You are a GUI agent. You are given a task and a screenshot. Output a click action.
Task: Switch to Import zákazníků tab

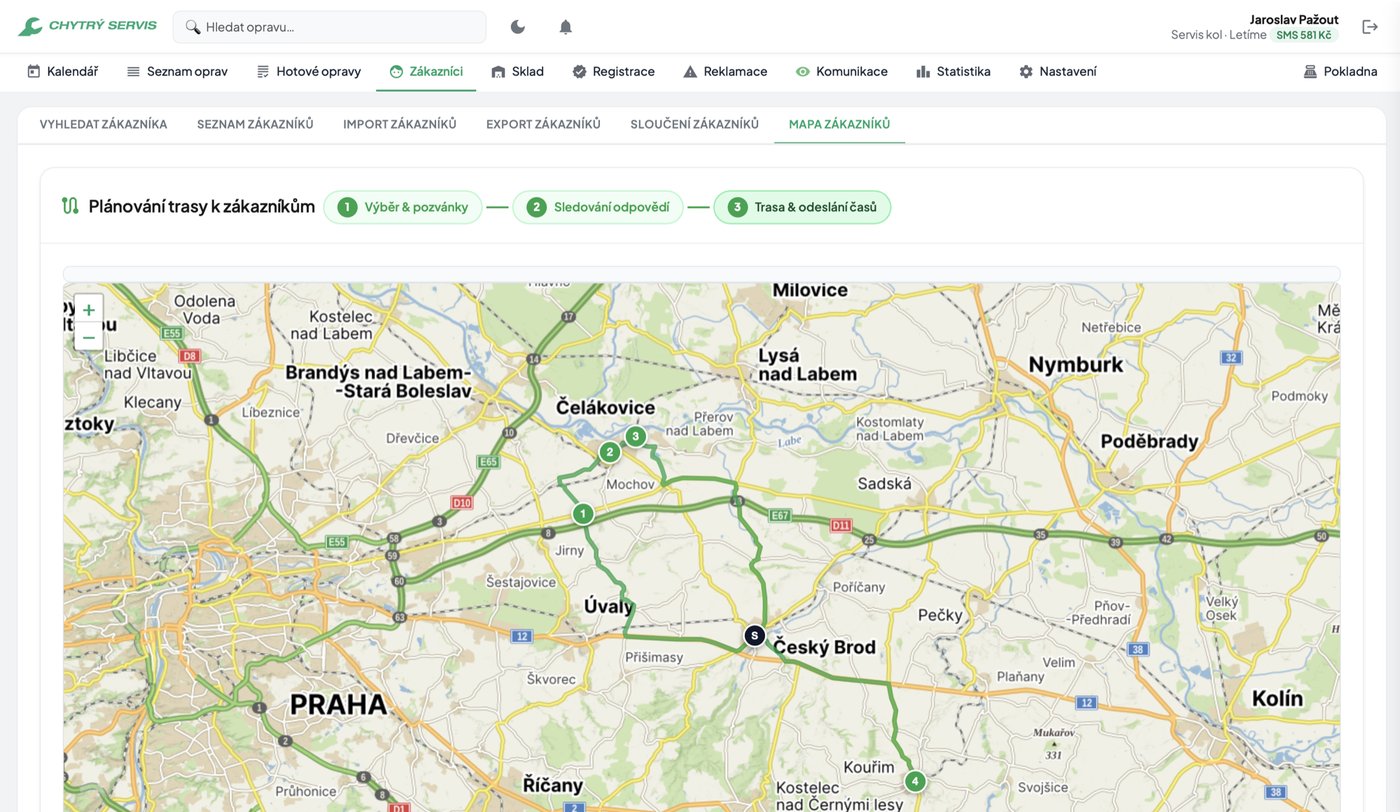point(400,124)
